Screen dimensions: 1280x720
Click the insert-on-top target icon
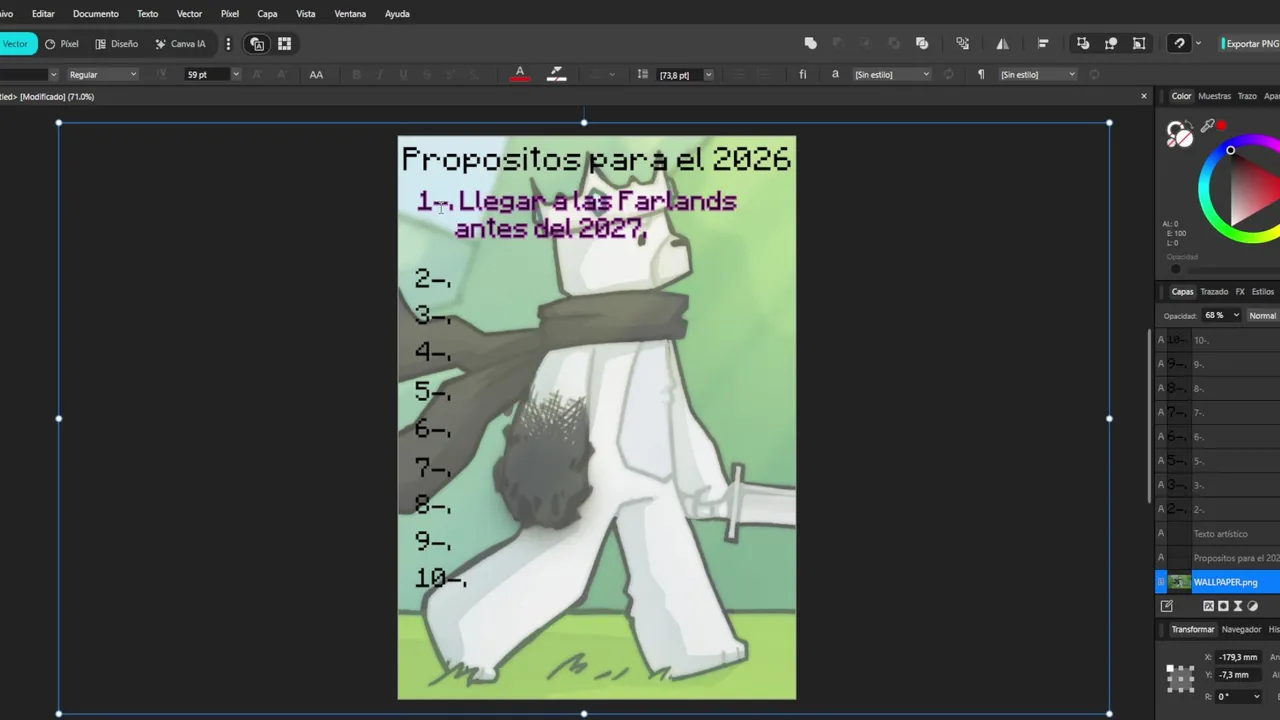(x=1111, y=44)
